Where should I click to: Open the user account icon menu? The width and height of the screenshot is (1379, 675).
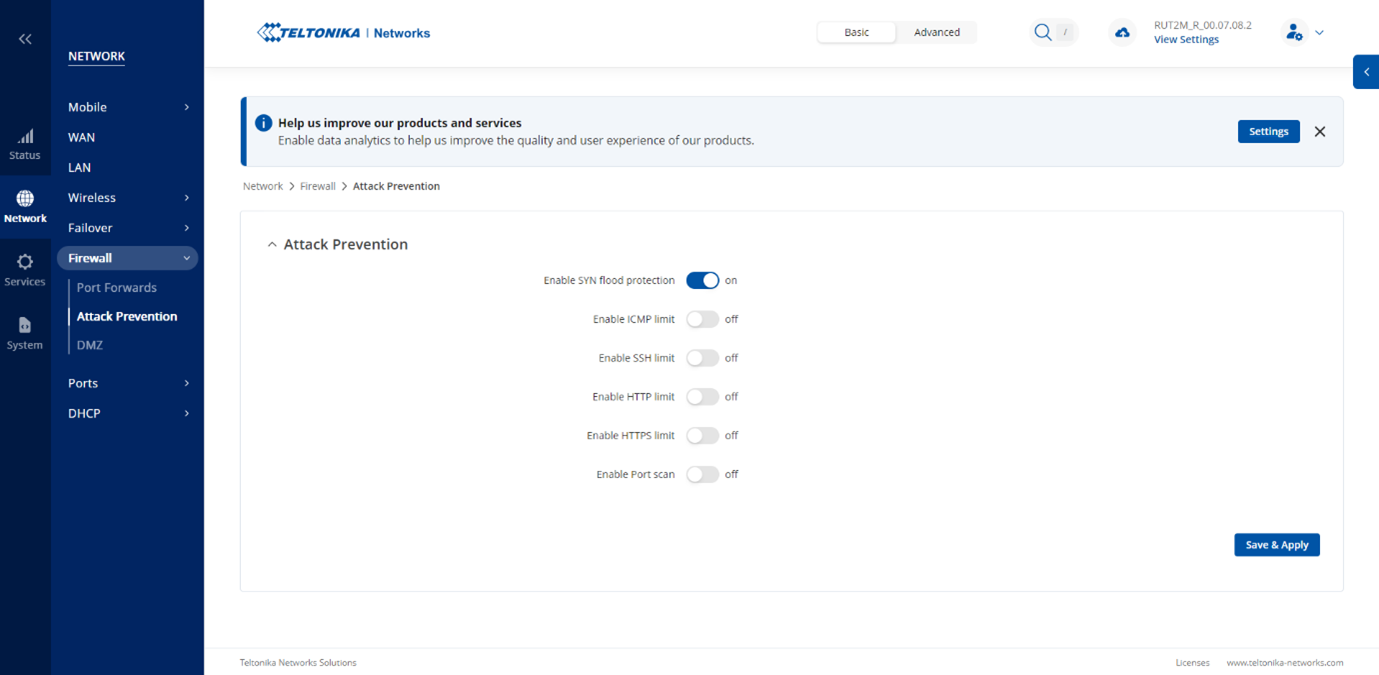click(x=1295, y=33)
